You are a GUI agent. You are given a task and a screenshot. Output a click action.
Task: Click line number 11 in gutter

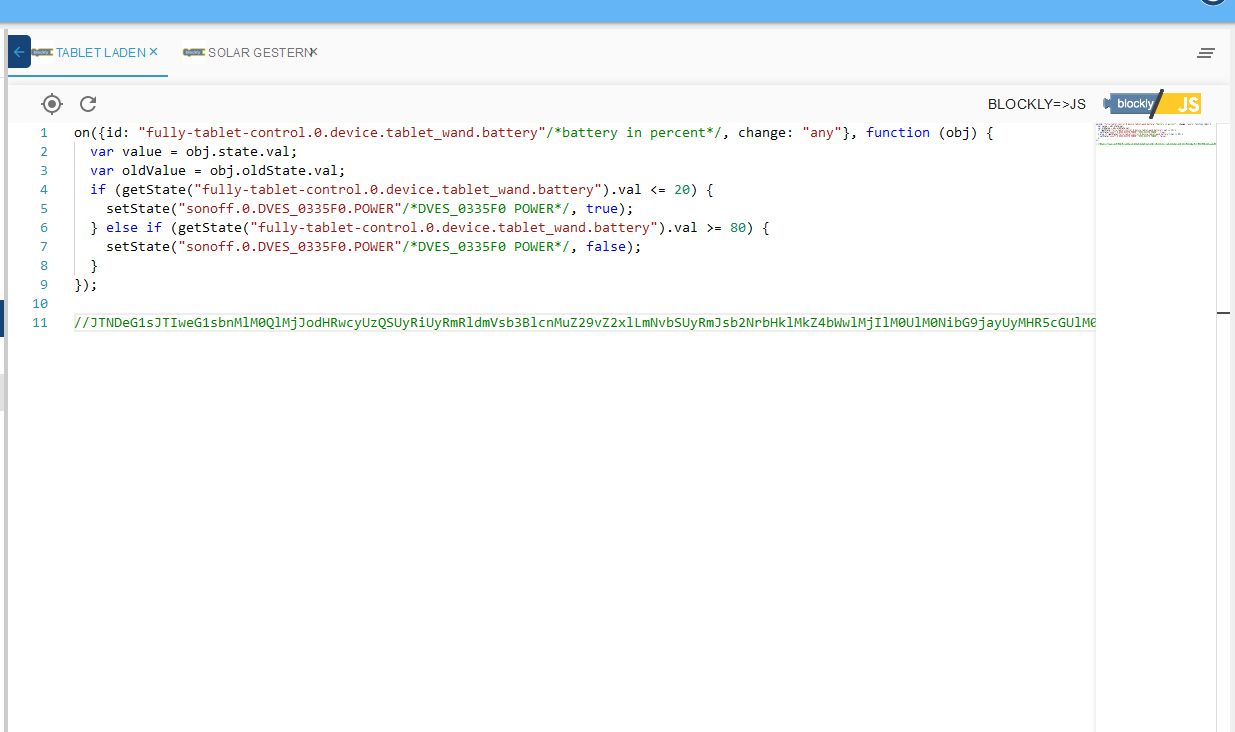click(x=40, y=323)
